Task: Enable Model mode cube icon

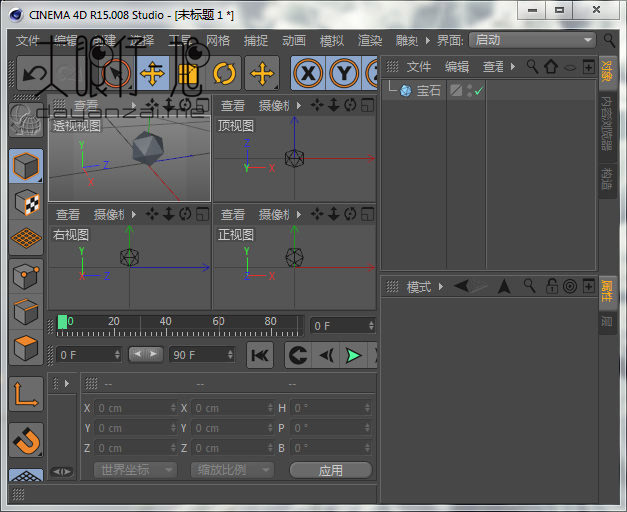Action: click(26, 166)
